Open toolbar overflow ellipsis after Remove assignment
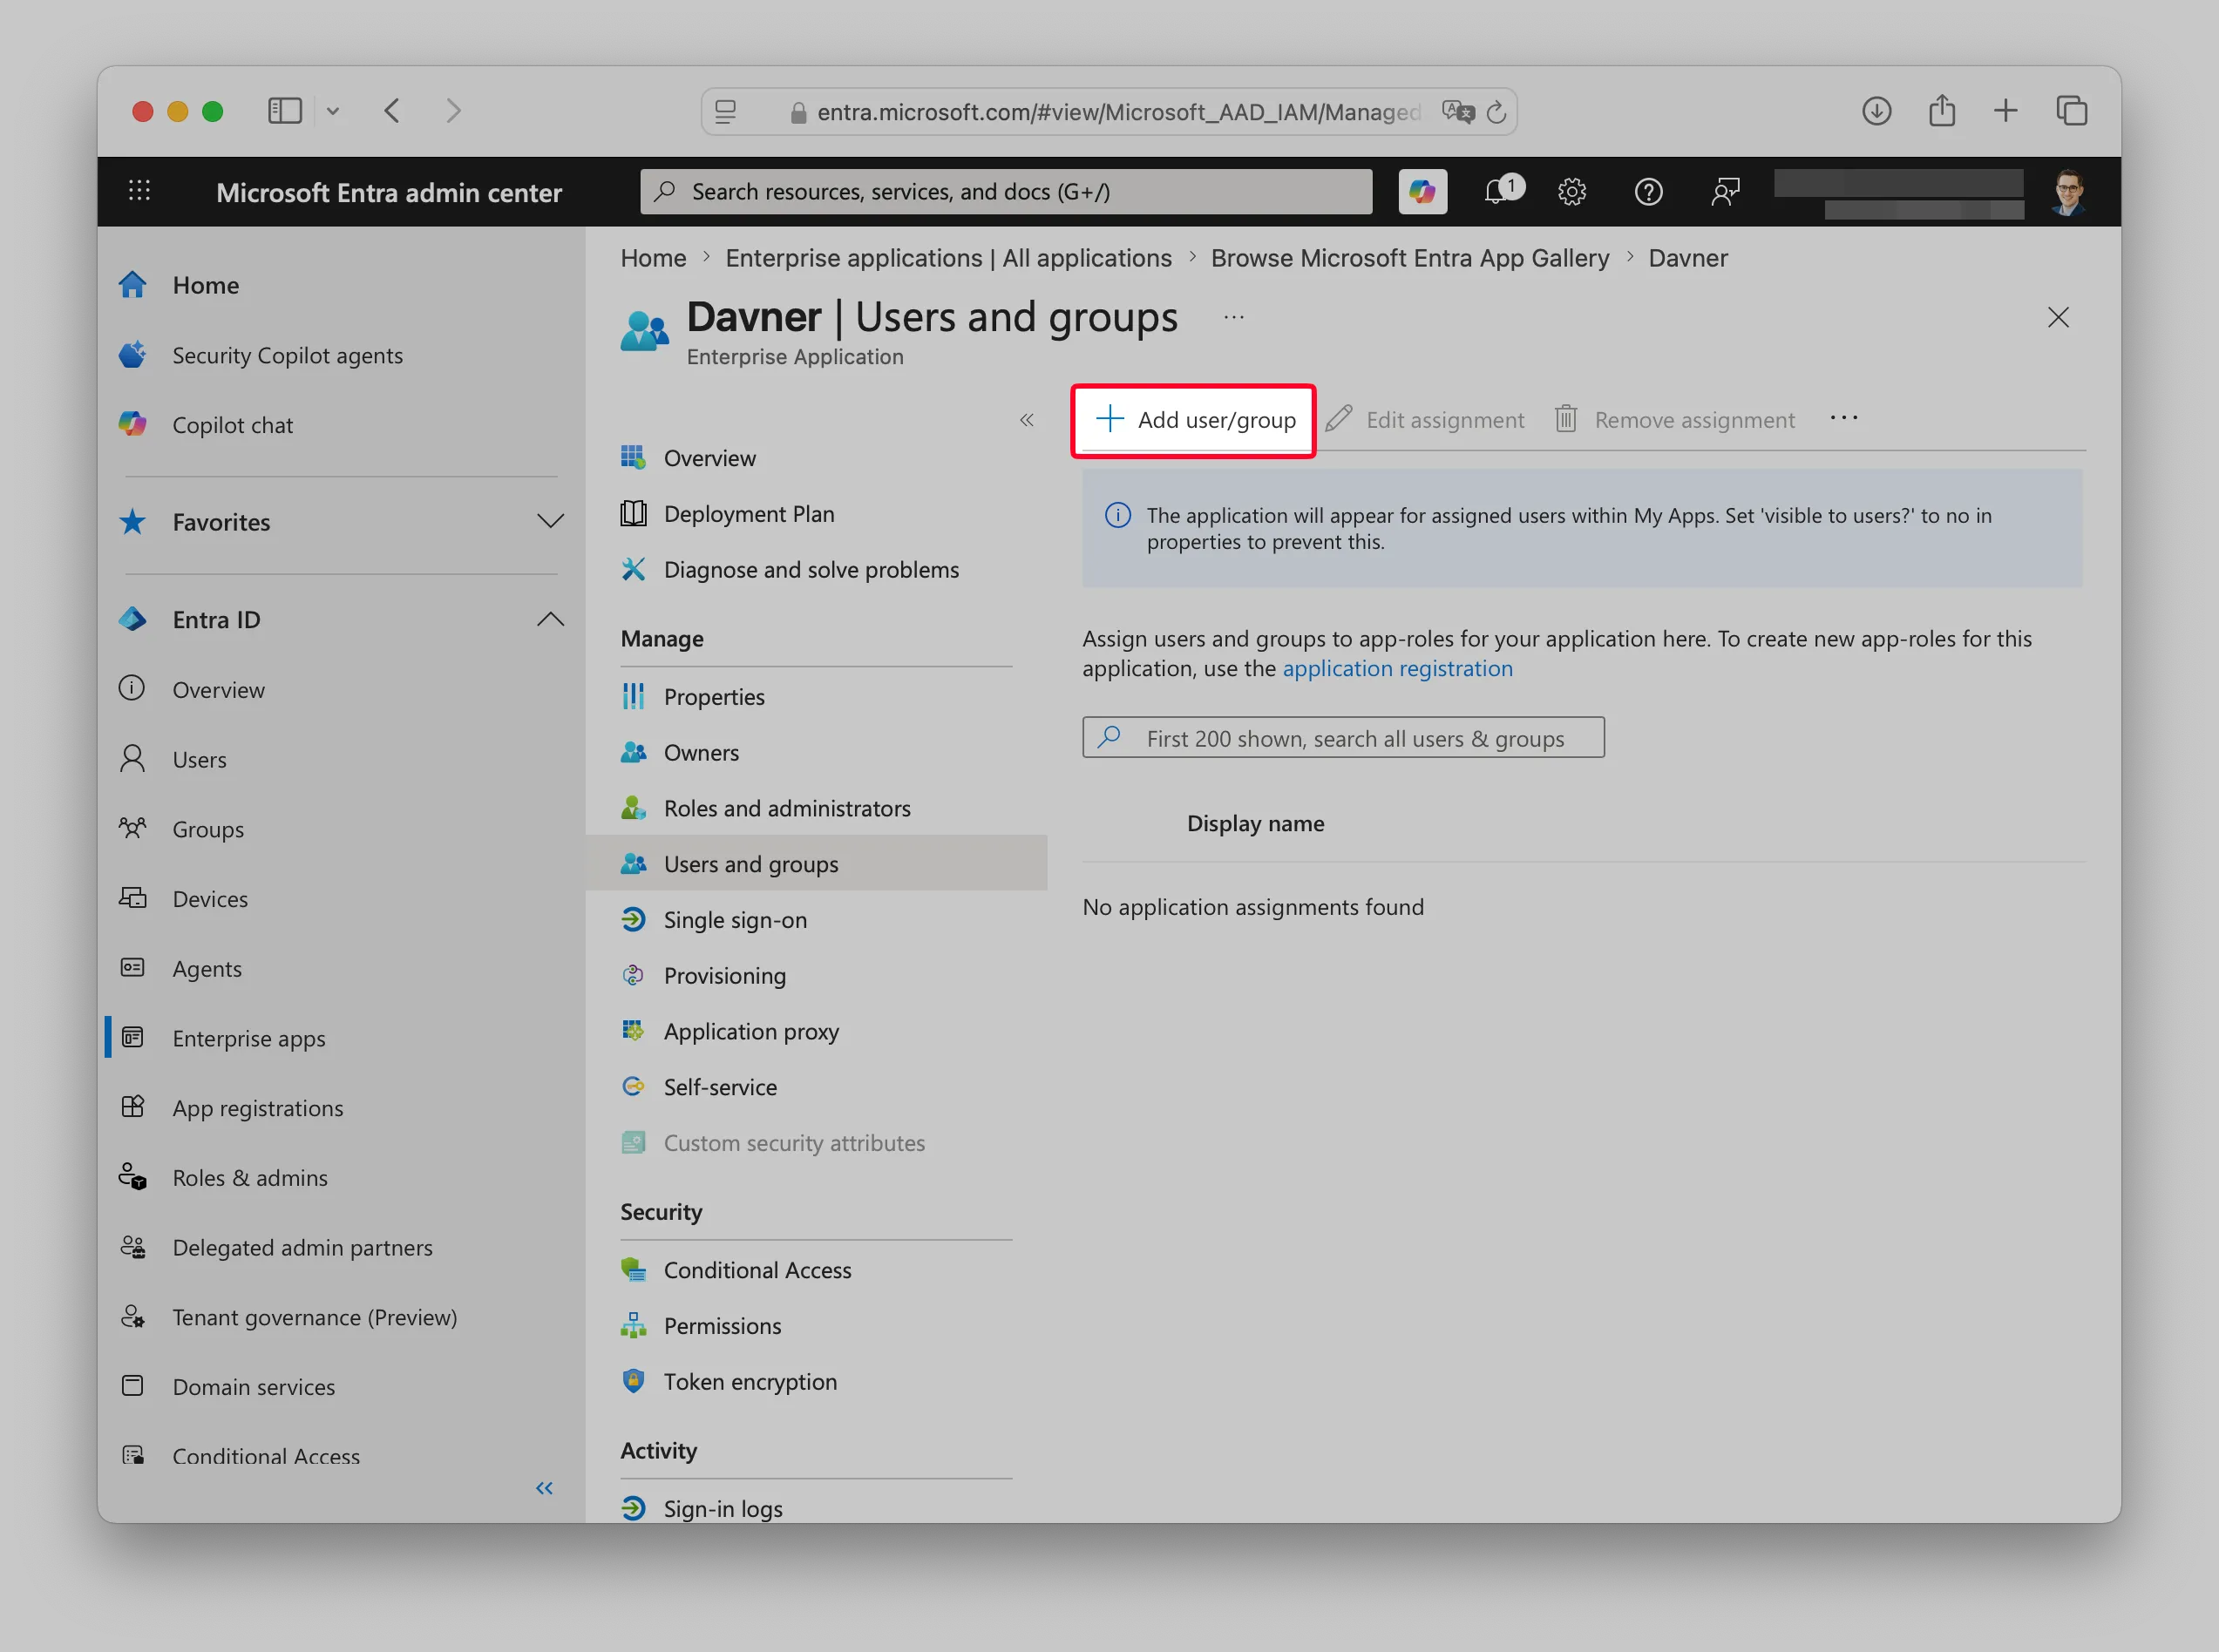 pos(1843,418)
